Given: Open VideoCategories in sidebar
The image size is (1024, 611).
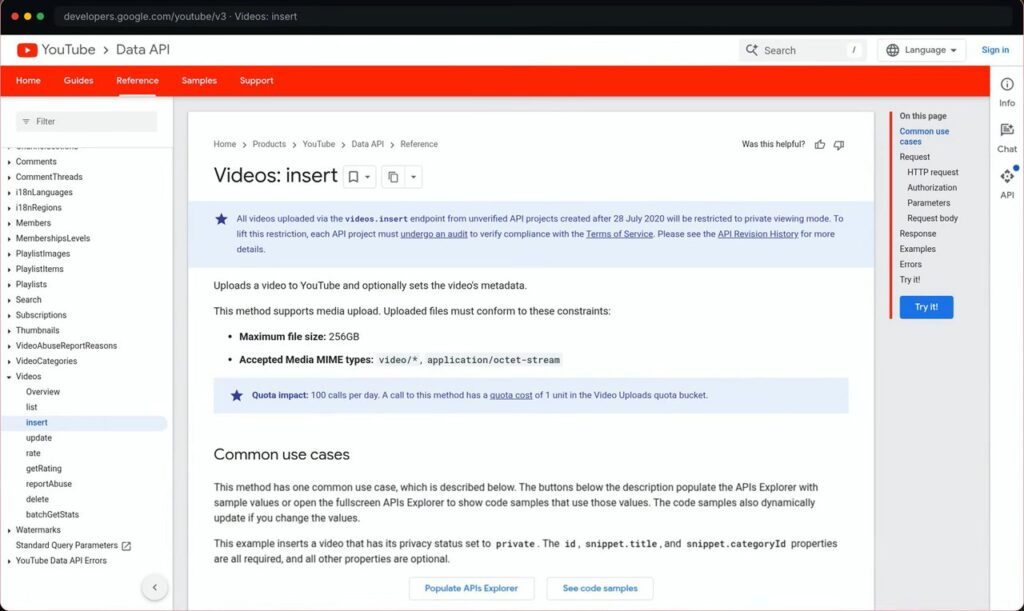Looking at the screenshot, I should [46, 362].
